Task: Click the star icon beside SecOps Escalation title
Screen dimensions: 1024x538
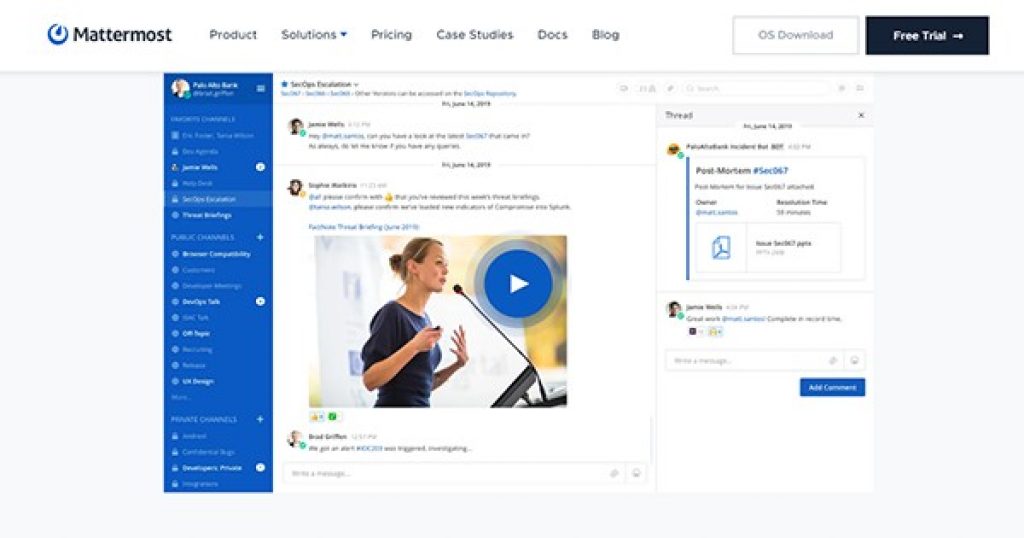Action: tap(284, 84)
